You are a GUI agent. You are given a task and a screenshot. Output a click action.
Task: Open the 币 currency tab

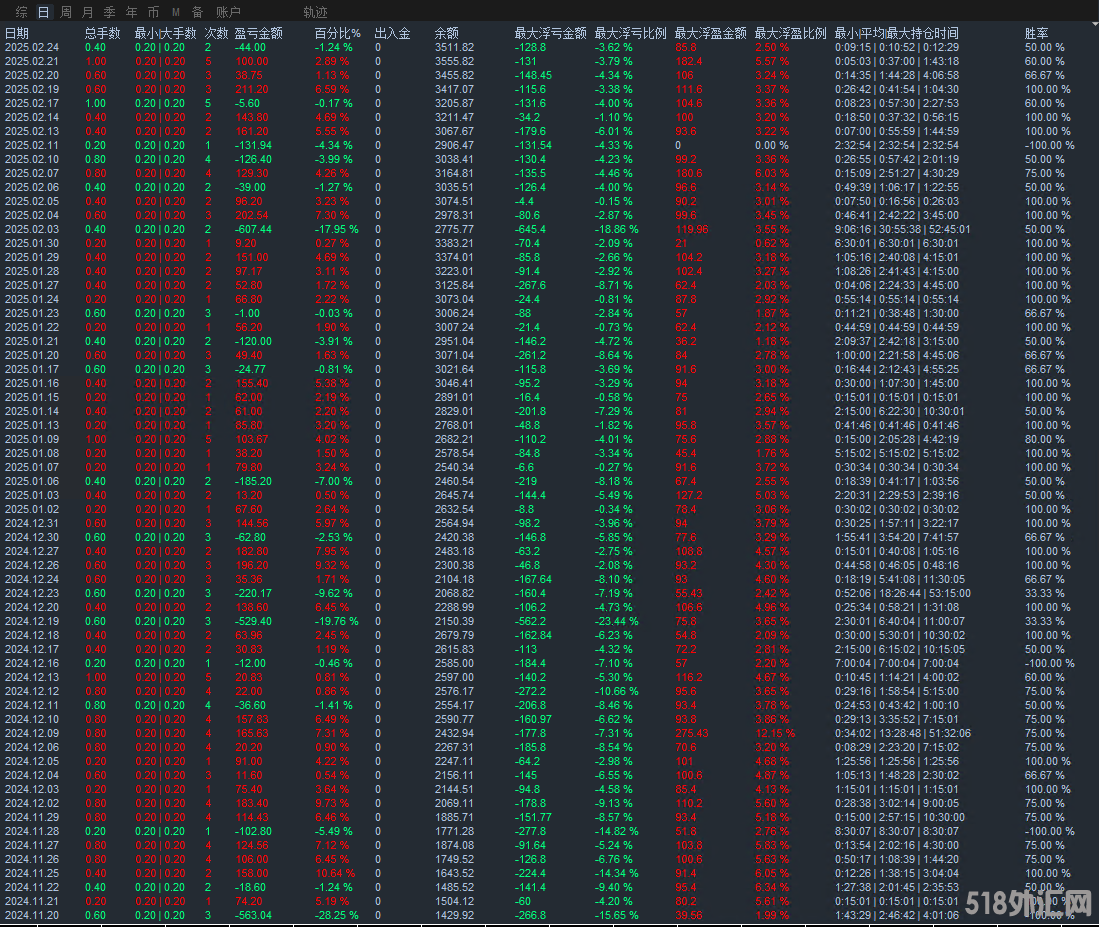tap(153, 12)
